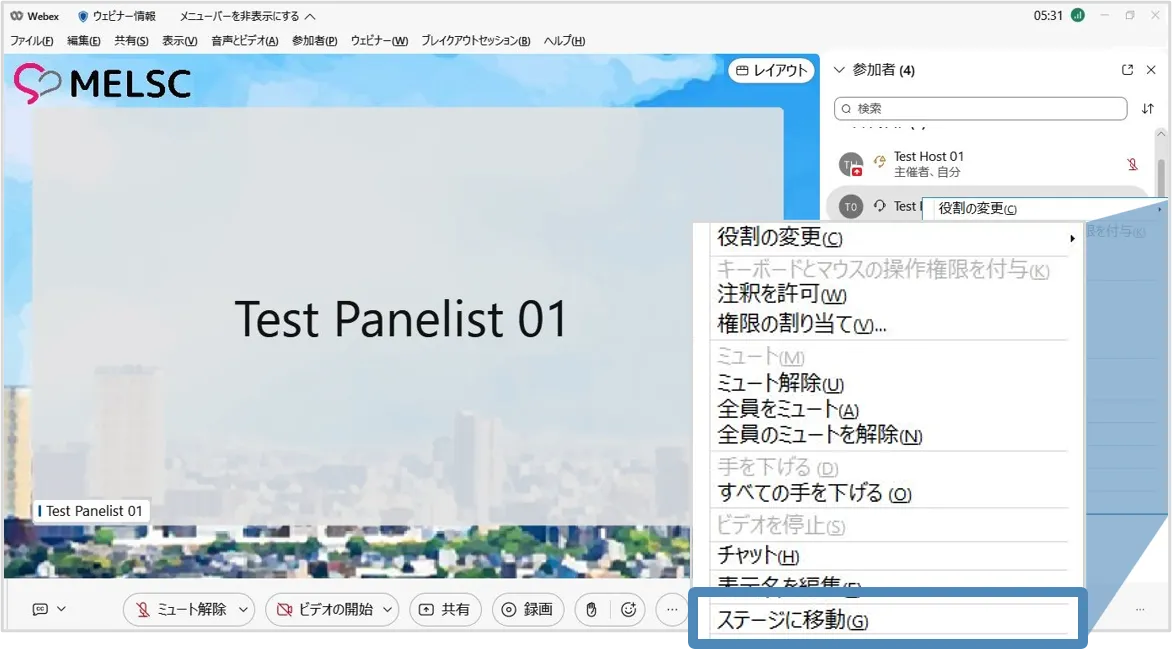Pop out the participants panel

click(x=1128, y=70)
